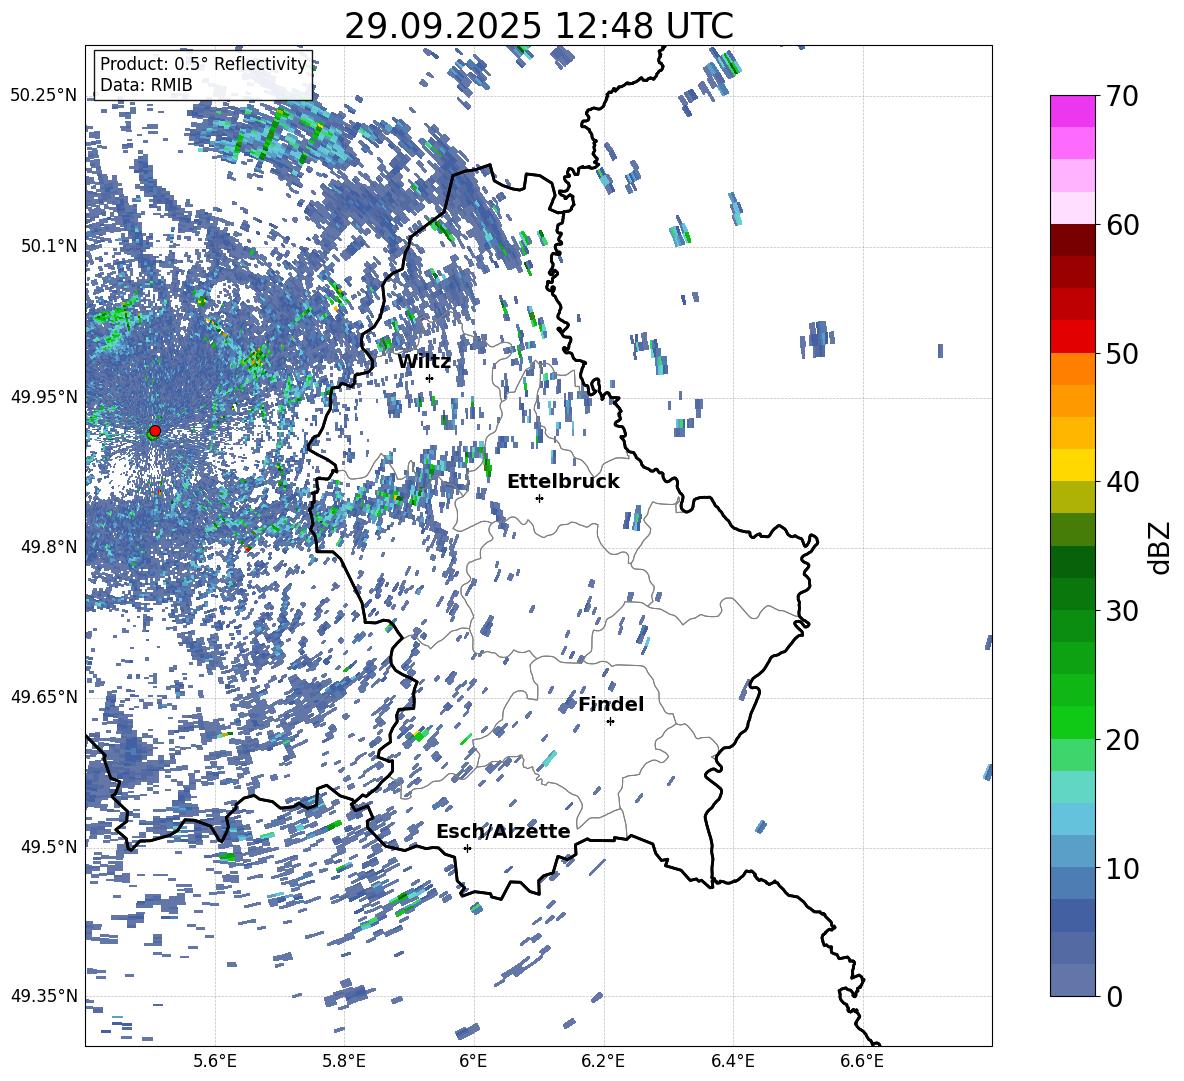
Task: Click the 6.4°E longitude label
Action: point(732,1061)
